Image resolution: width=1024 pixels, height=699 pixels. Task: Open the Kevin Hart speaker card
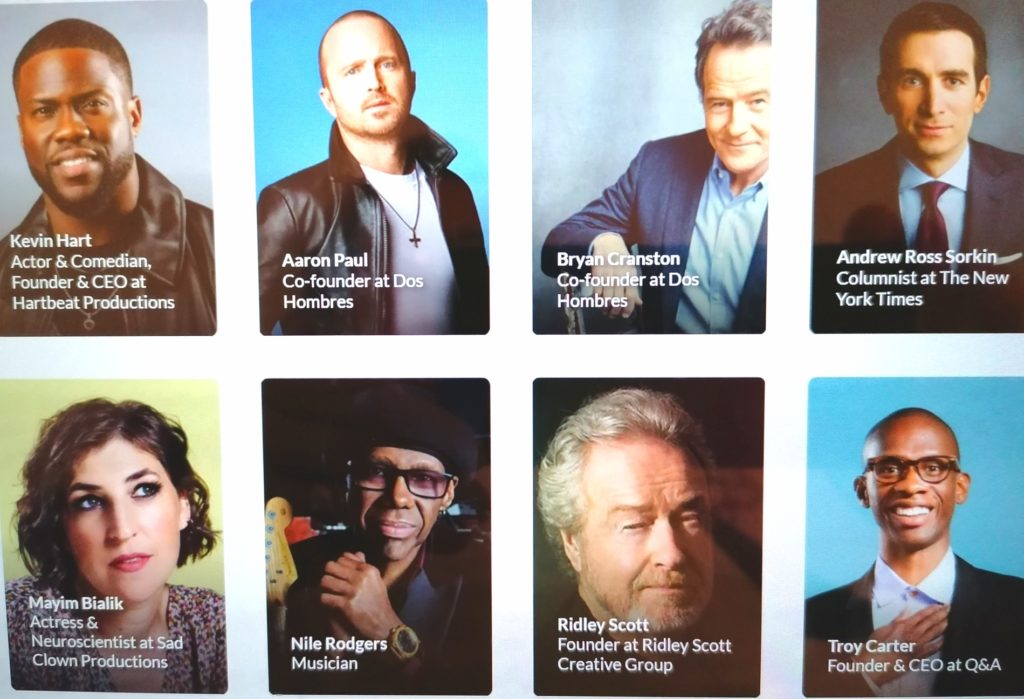106,167
